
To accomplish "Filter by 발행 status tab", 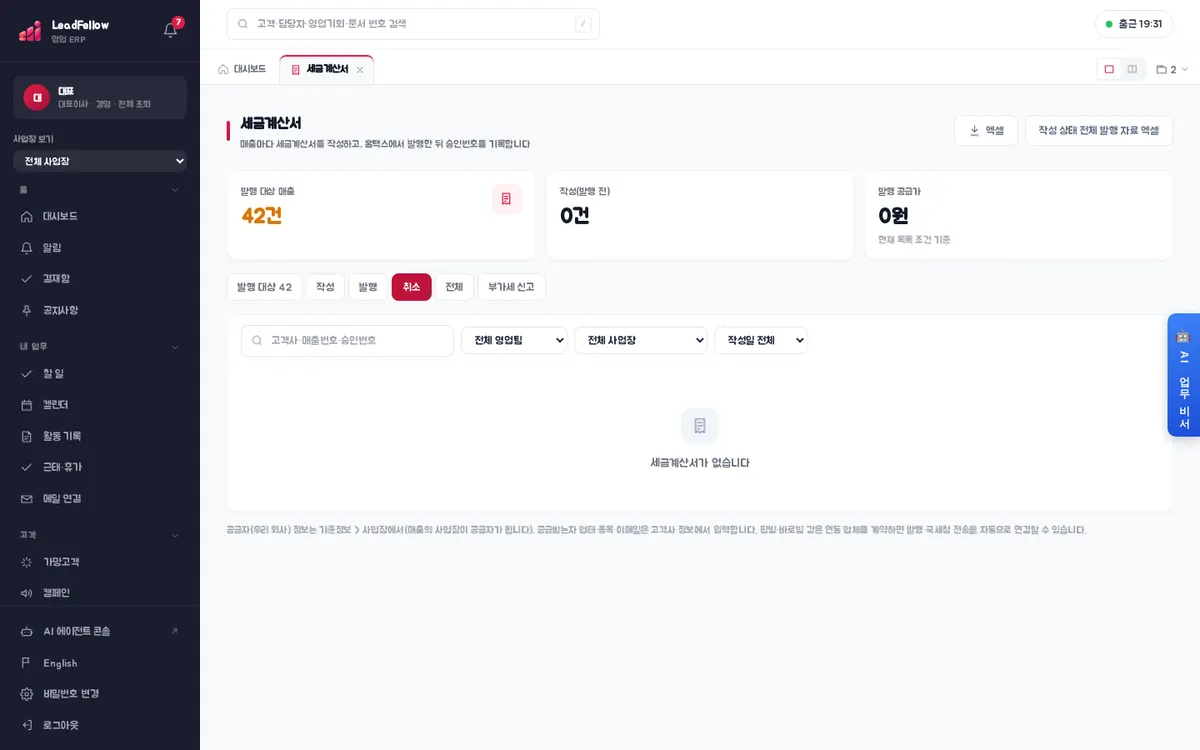I will coord(368,287).
